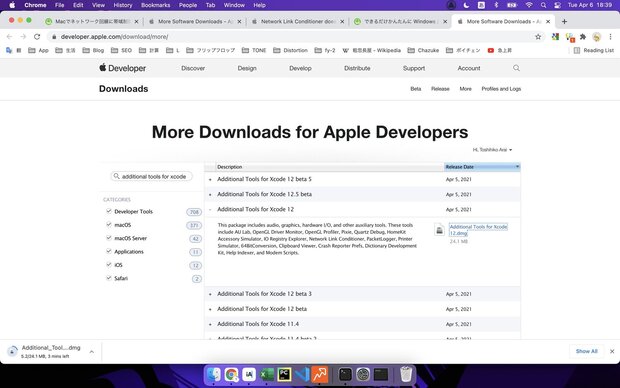Screen dimensions: 620x388
Task: Open Chrome's three-dot menu
Action: click(x=610, y=37)
